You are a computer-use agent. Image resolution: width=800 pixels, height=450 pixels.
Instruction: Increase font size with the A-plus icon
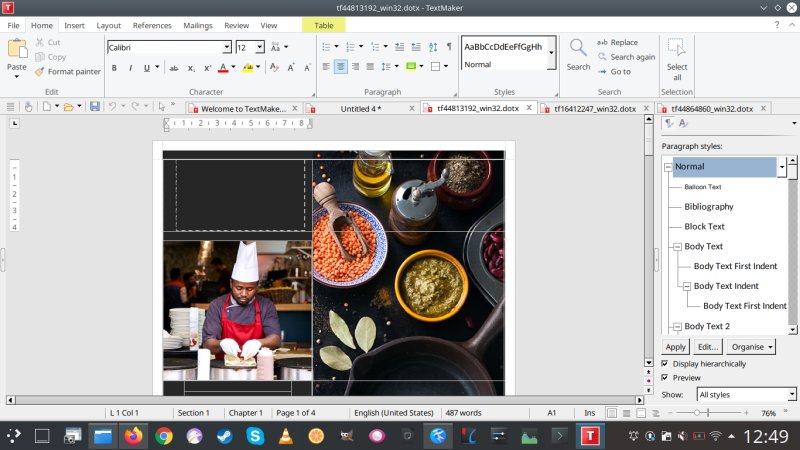[x=291, y=68]
